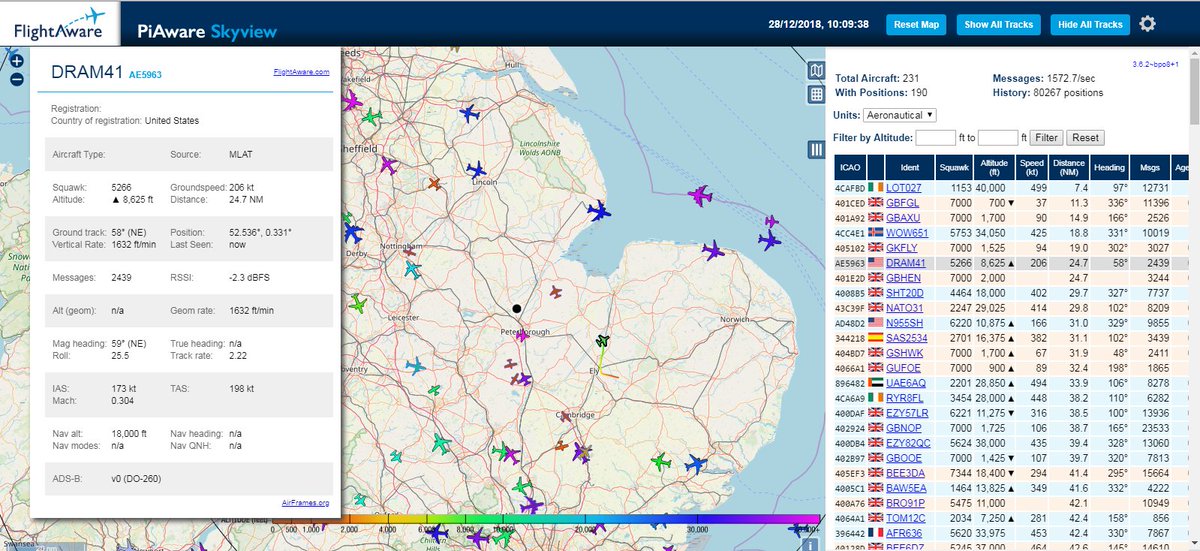Click the US flag beside N955SH

click(877, 322)
